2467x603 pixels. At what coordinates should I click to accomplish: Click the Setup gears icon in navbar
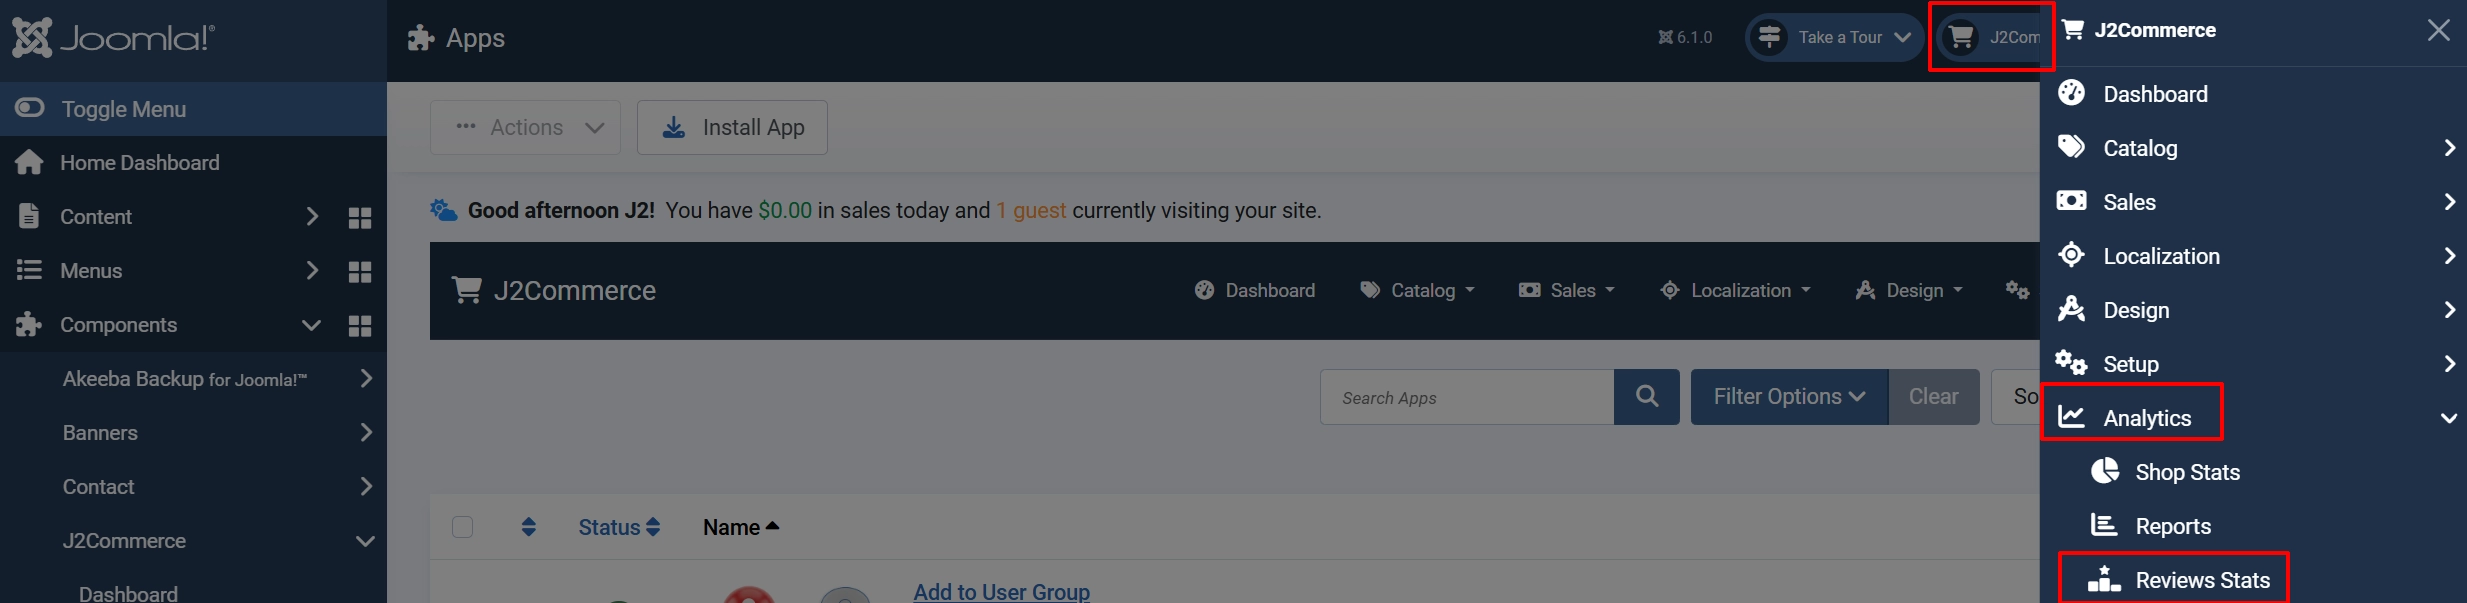click(2017, 290)
